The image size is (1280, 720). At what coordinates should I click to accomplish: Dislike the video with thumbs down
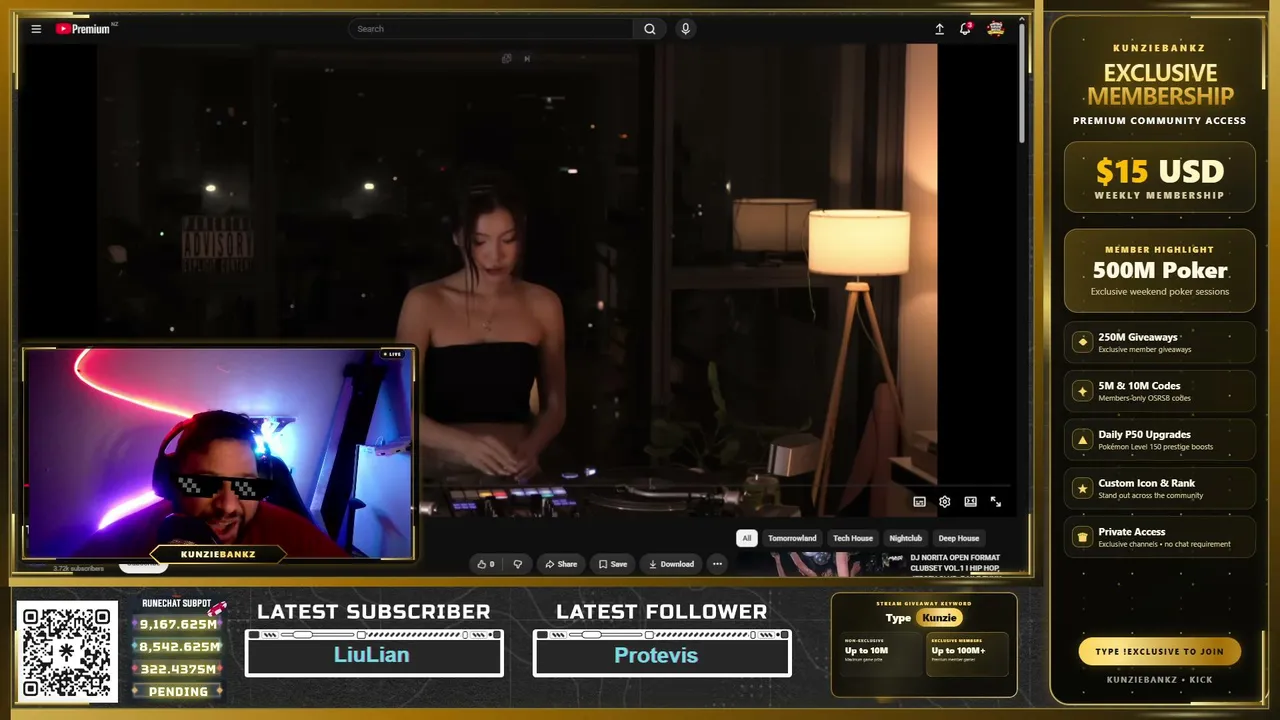[x=517, y=564]
